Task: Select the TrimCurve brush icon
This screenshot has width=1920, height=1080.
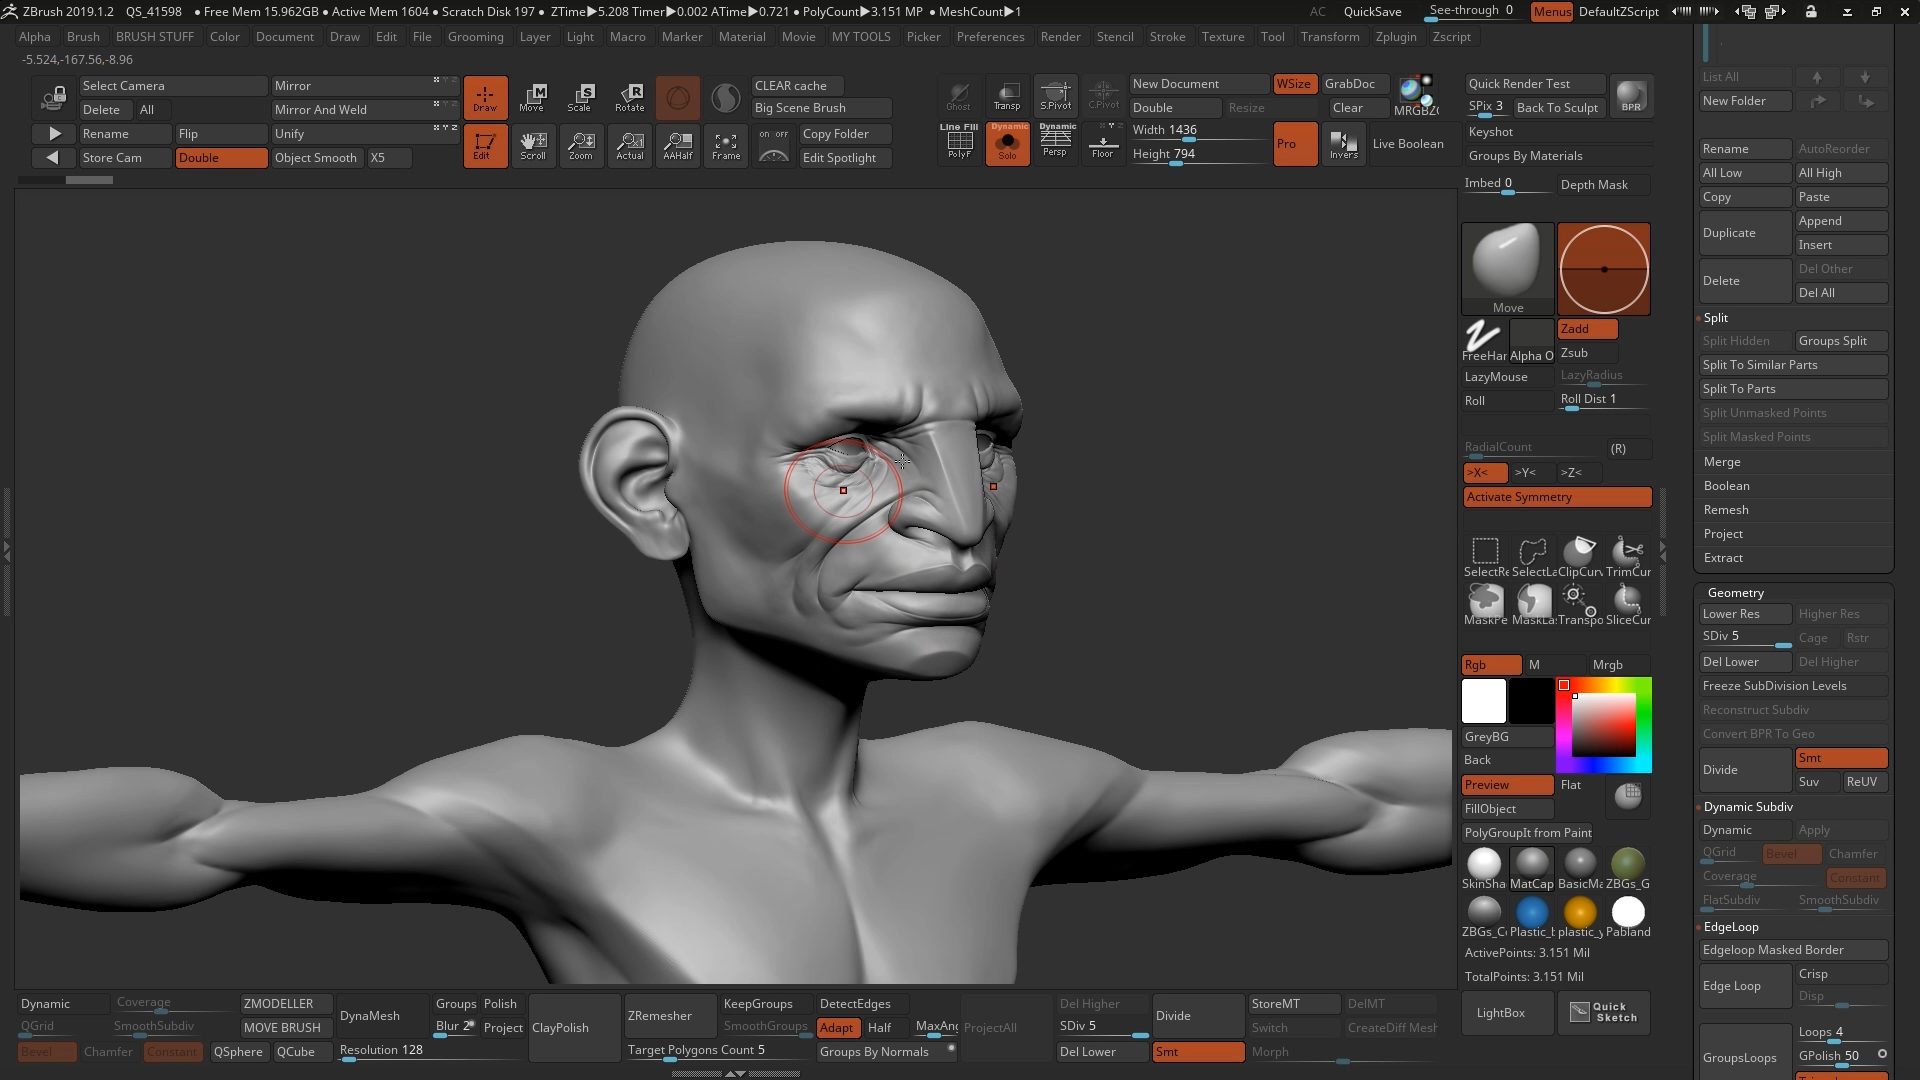Action: pos(1628,557)
